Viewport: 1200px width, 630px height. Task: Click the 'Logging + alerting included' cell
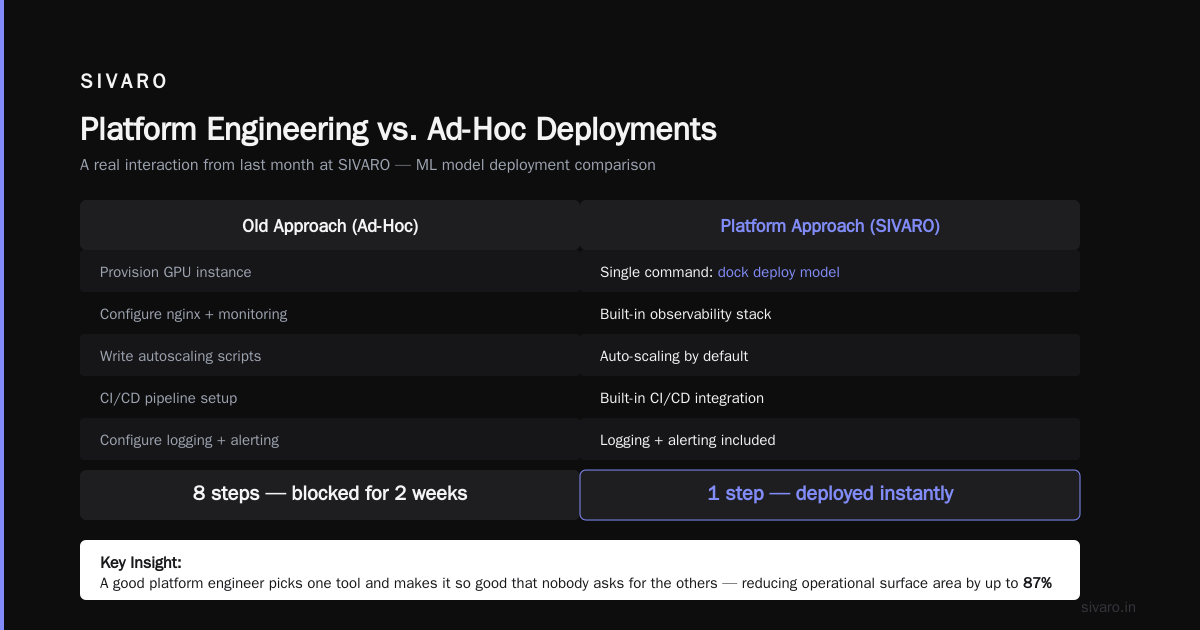pos(830,440)
